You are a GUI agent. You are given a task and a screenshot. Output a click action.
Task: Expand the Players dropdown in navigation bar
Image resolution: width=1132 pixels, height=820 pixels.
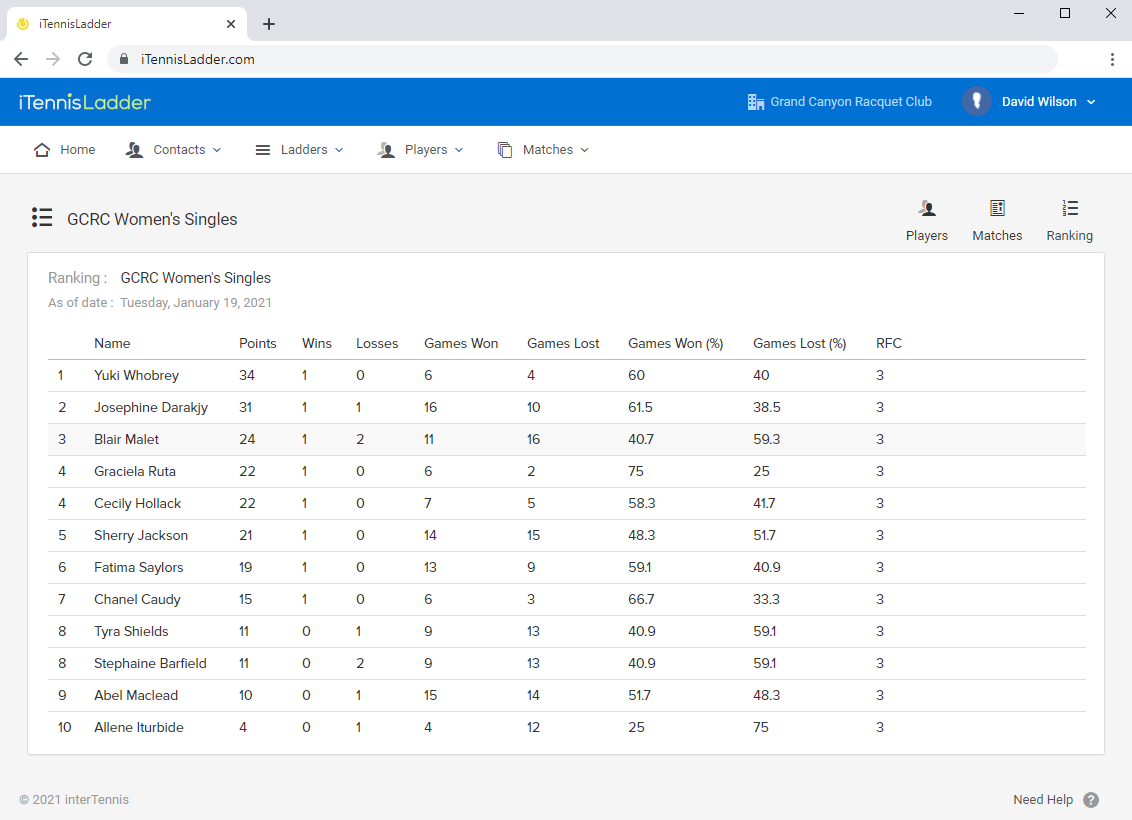coord(421,150)
